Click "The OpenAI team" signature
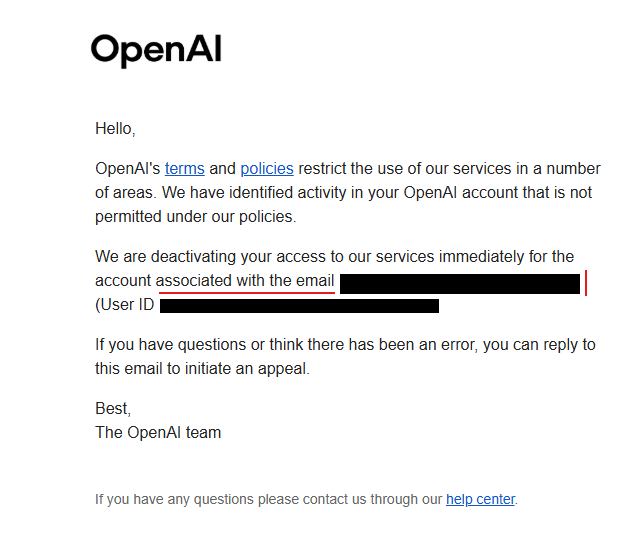The width and height of the screenshot is (630, 535). (x=158, y=433)
